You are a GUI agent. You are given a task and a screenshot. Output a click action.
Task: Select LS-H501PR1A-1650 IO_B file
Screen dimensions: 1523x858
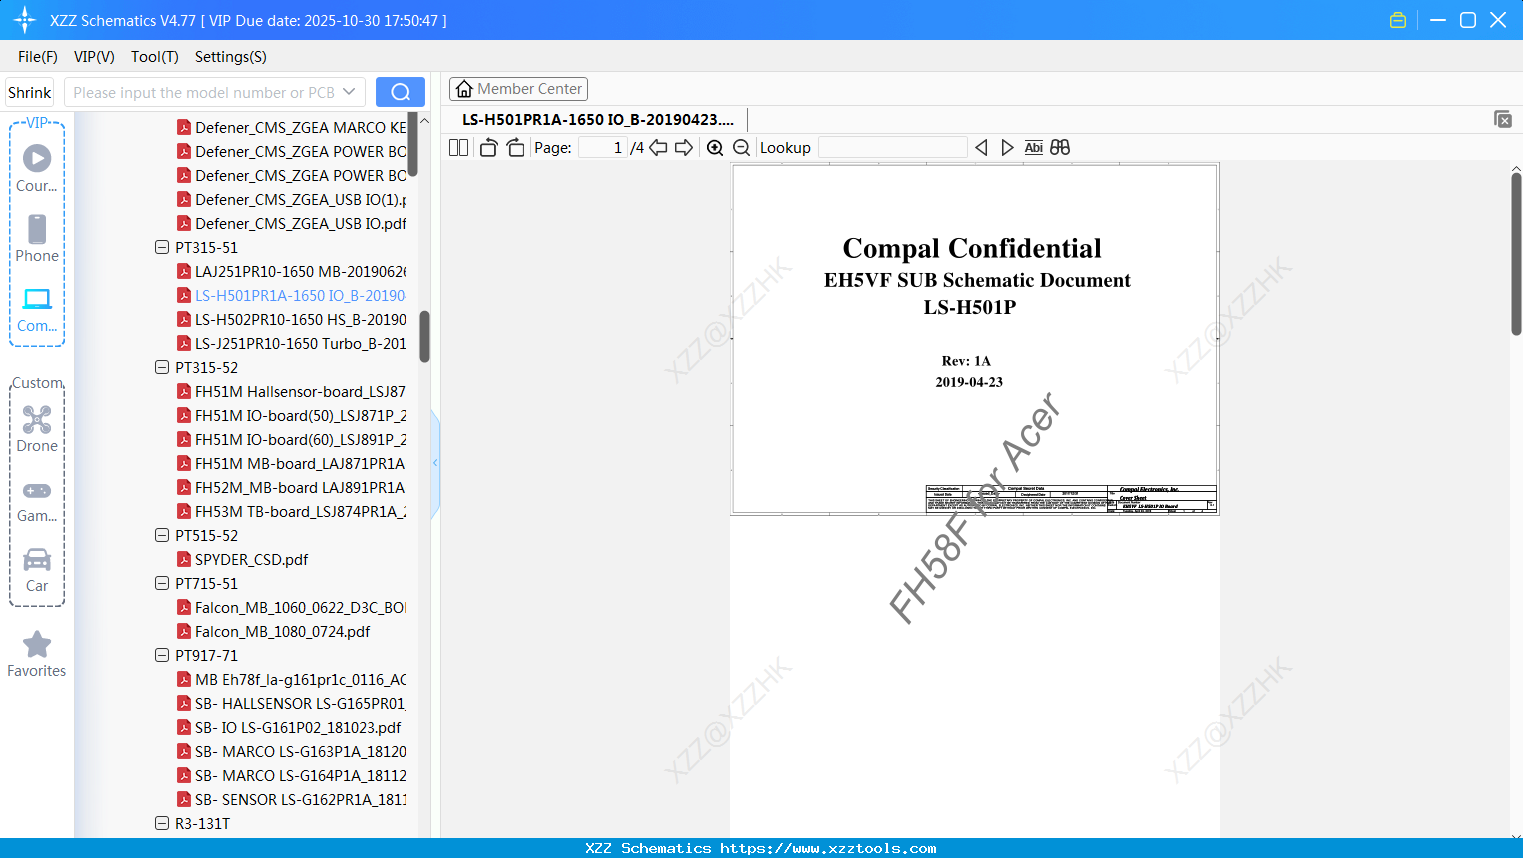tap(291, 295)
